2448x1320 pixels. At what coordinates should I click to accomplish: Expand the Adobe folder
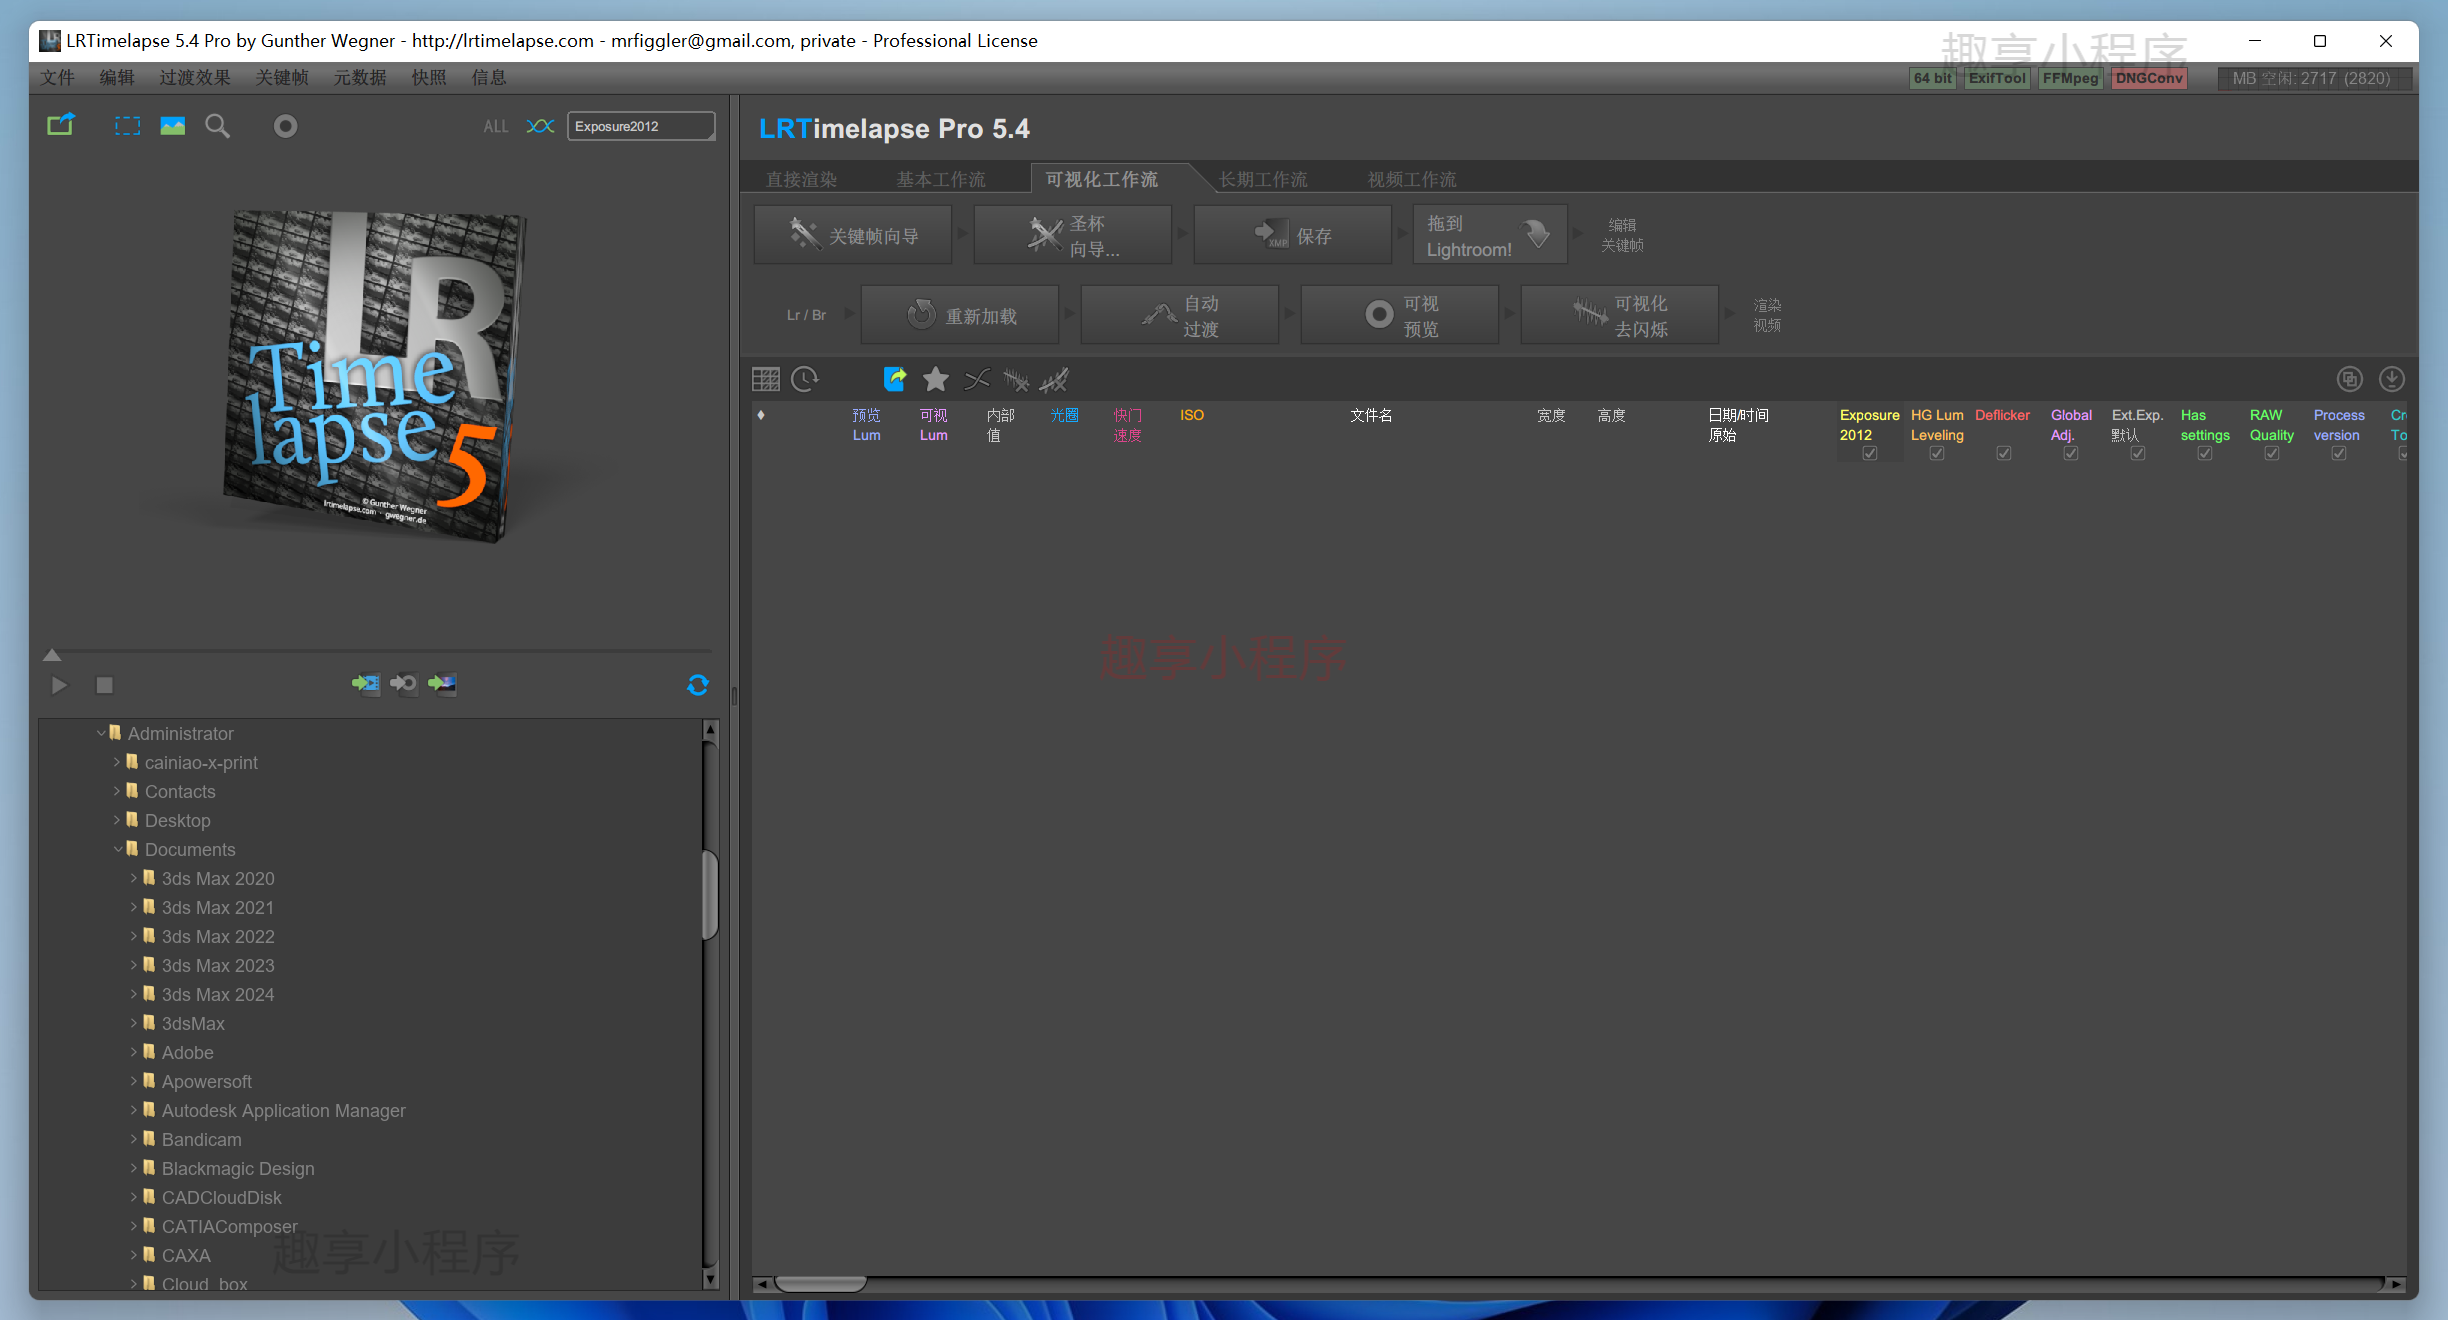(x=134, y=1052)
